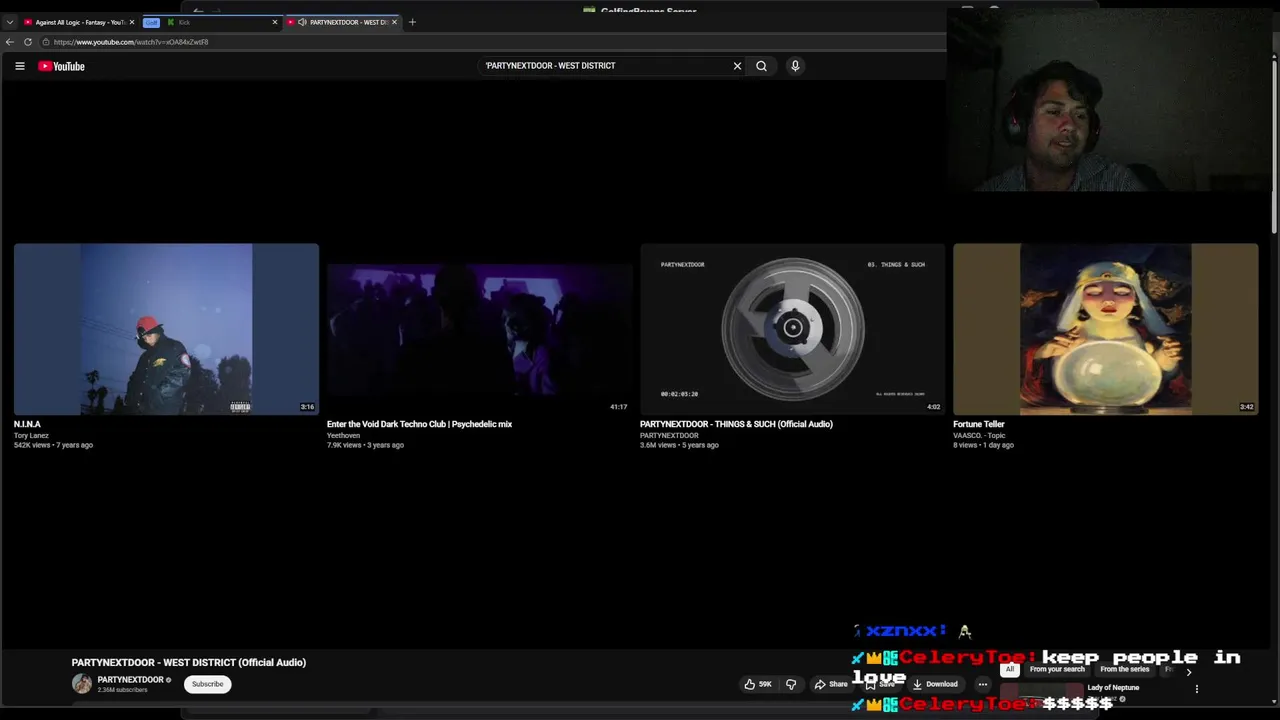Open a new browser tab with plus

412,22
